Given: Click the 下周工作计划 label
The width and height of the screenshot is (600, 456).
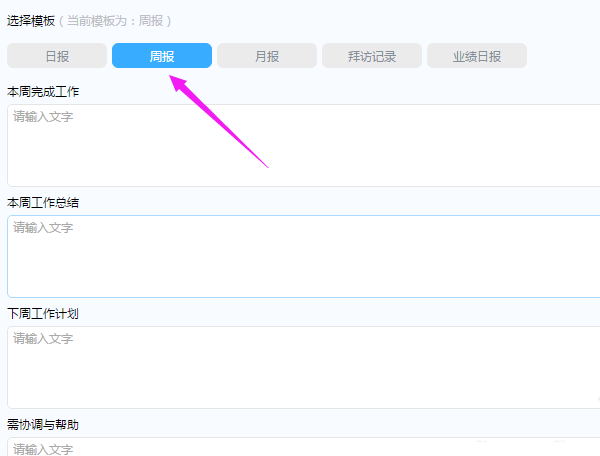Looking at the screenshot, I should (43, 314).
